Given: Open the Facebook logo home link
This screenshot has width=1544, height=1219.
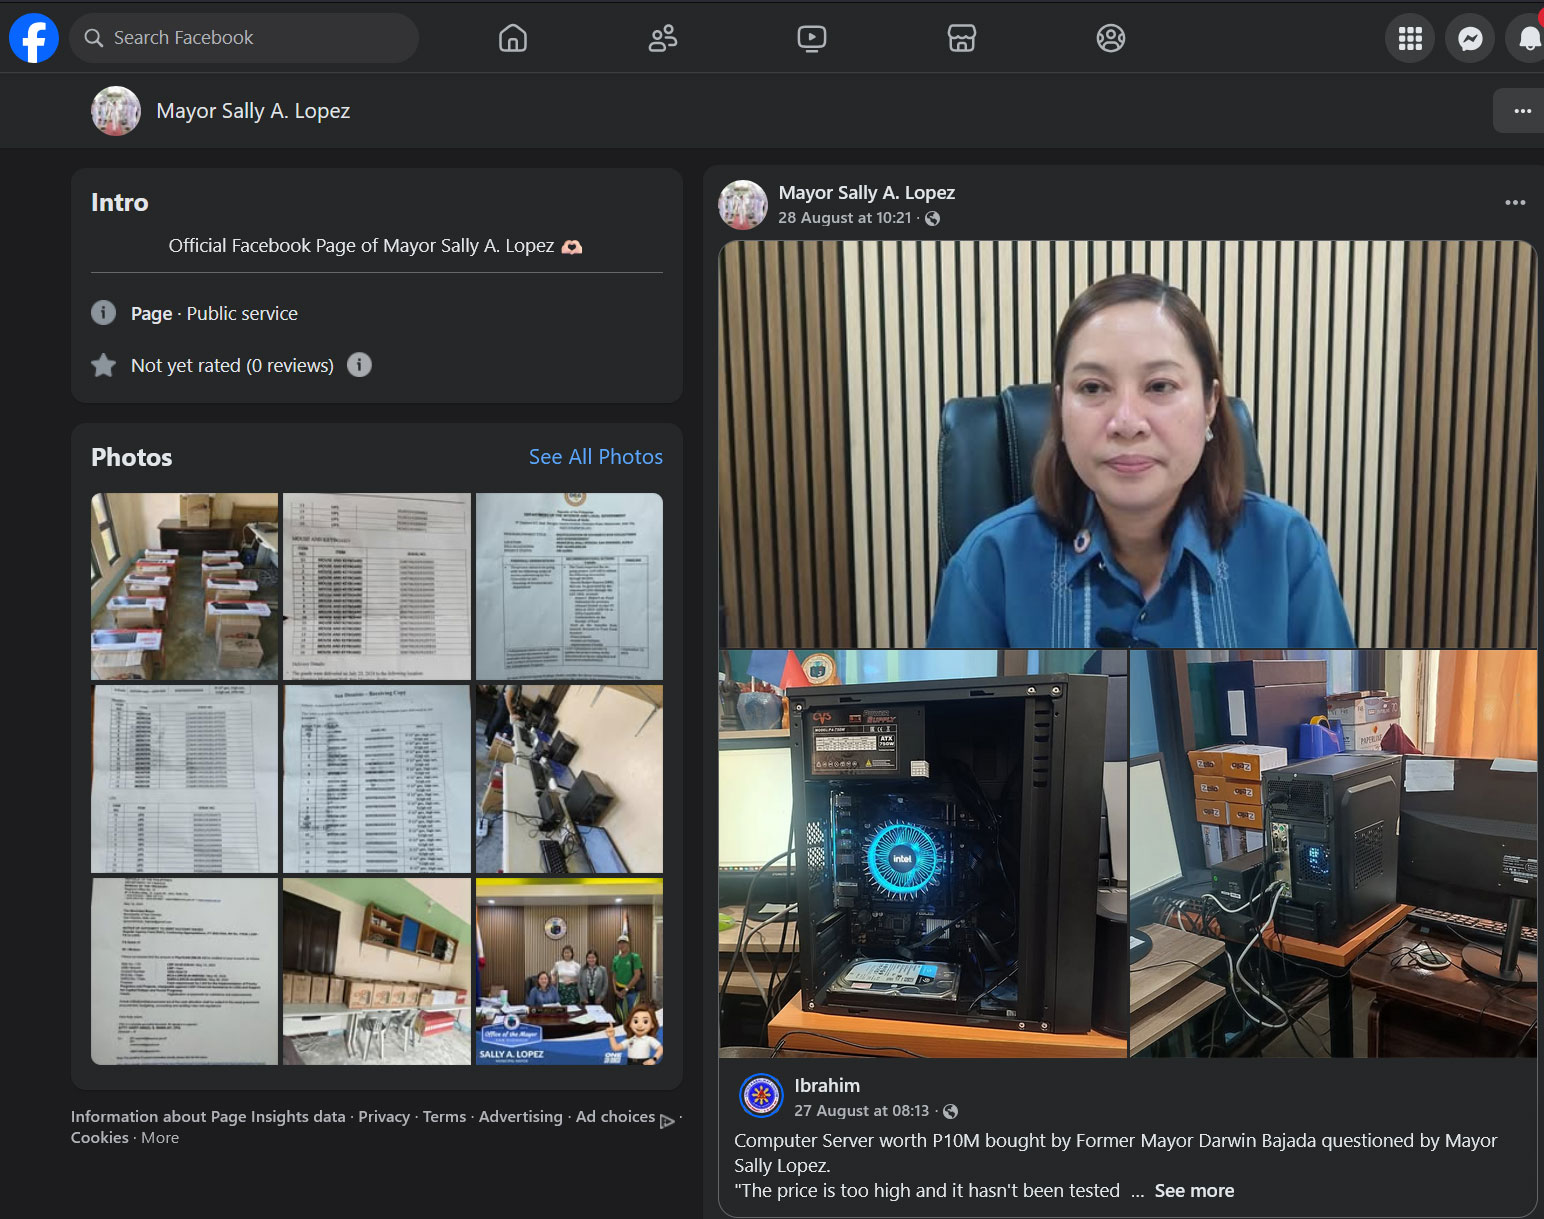Looking at the screenshot, I should [x=34, y=38].
